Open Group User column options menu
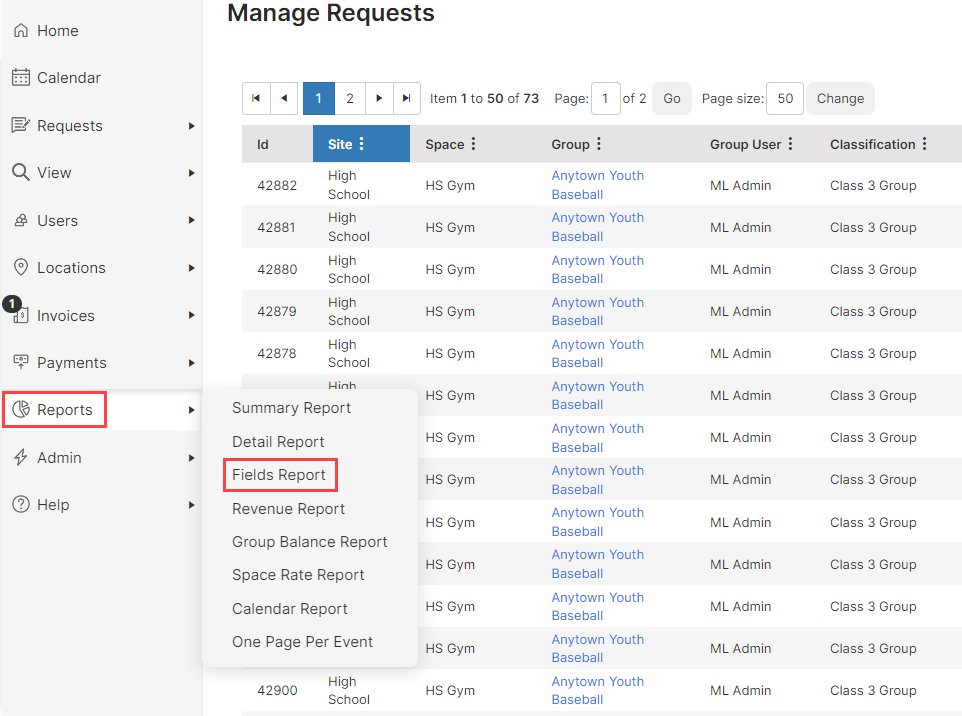Screen dimensions: 962x716 click(x=790, y=144)
